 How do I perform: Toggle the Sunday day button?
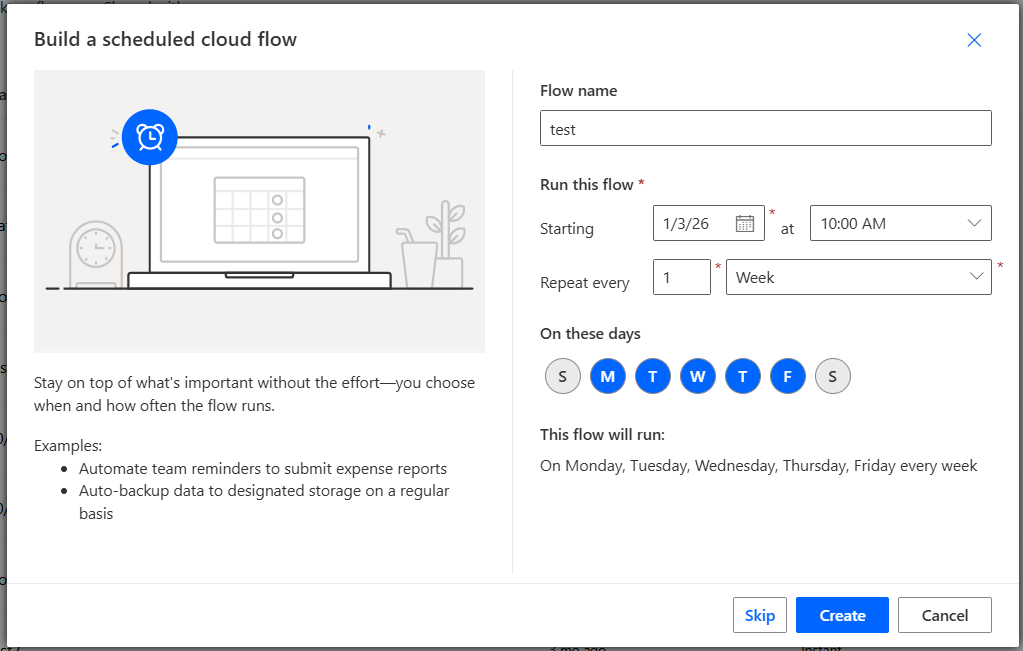pyautogui.click(x=562, y=376)
